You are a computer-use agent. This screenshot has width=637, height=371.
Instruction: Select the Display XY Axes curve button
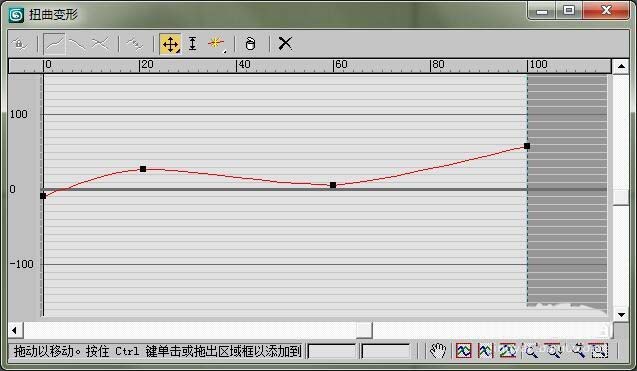pos(100,43)
